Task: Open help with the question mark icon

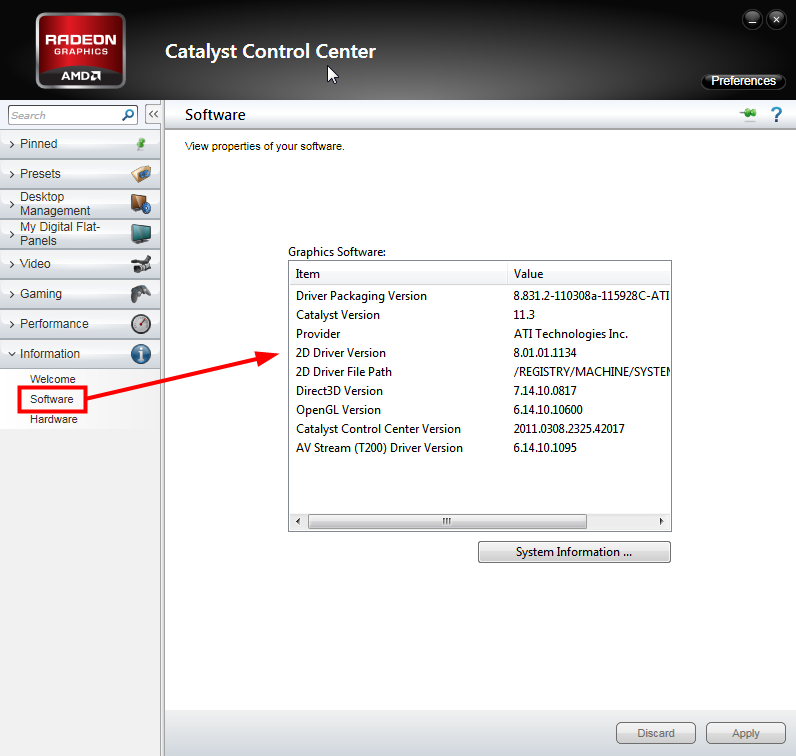Action: [776, 115]
